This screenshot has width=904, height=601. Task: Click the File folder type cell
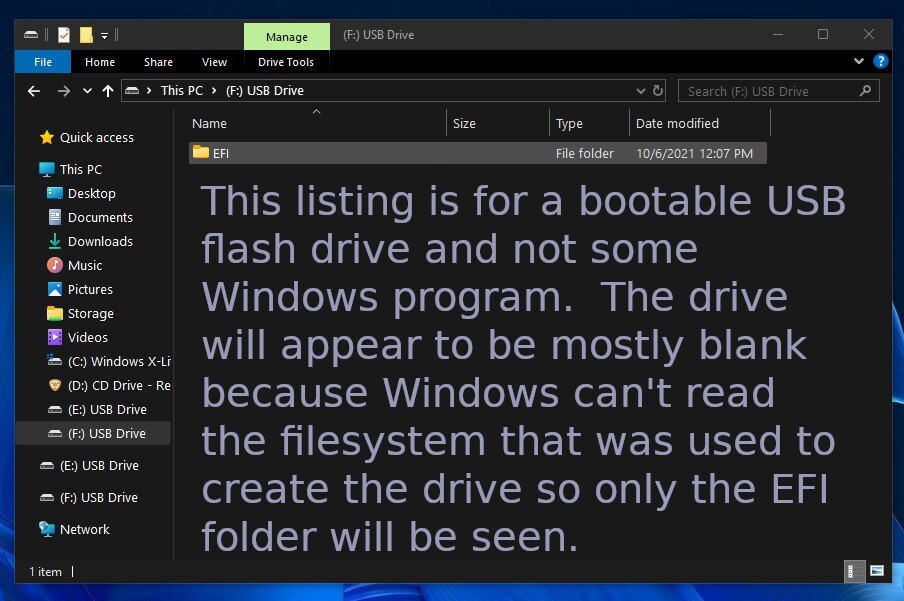(585, 153)
